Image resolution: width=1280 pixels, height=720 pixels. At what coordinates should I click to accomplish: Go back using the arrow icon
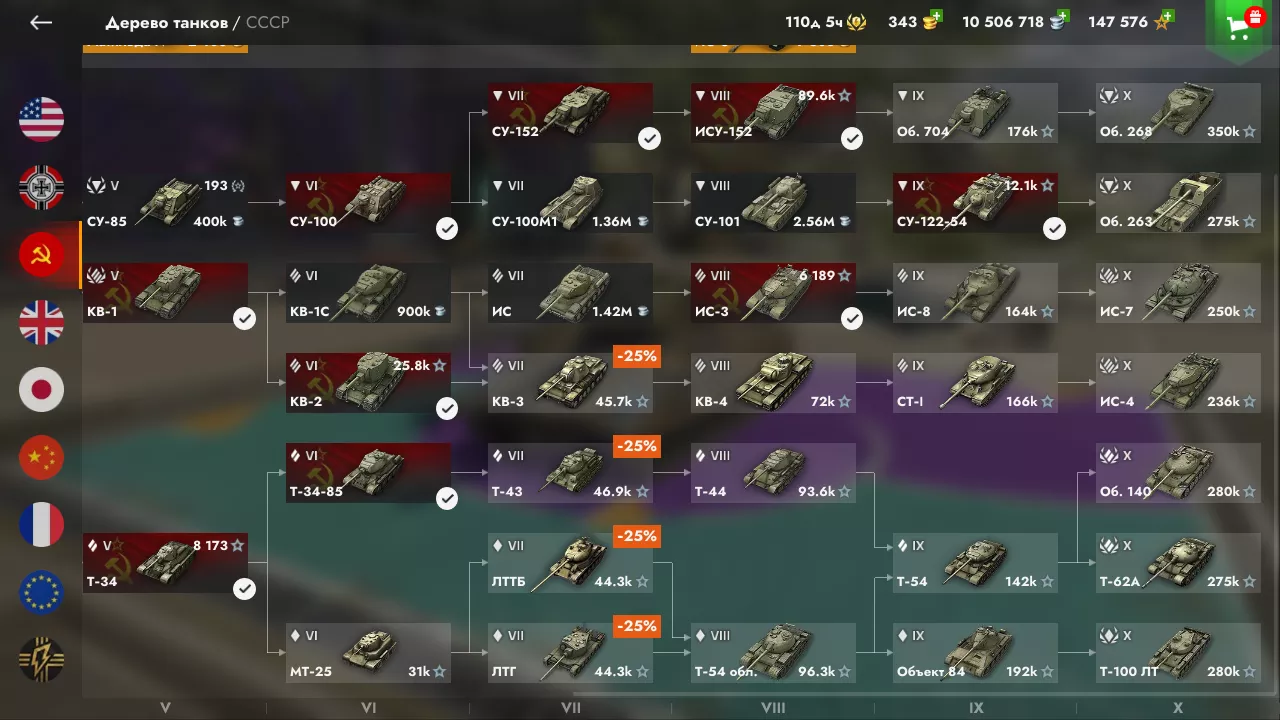pyautogui.click(x=40, y=22)
